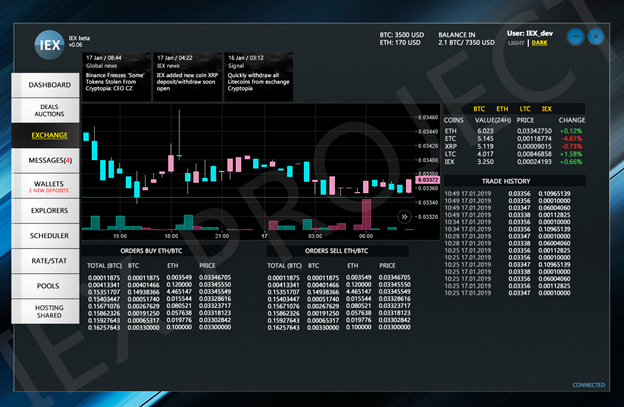Click the 0,03342750 ETH price
The width and height of the screenshot is (624, 407).
tap(534, 131)
